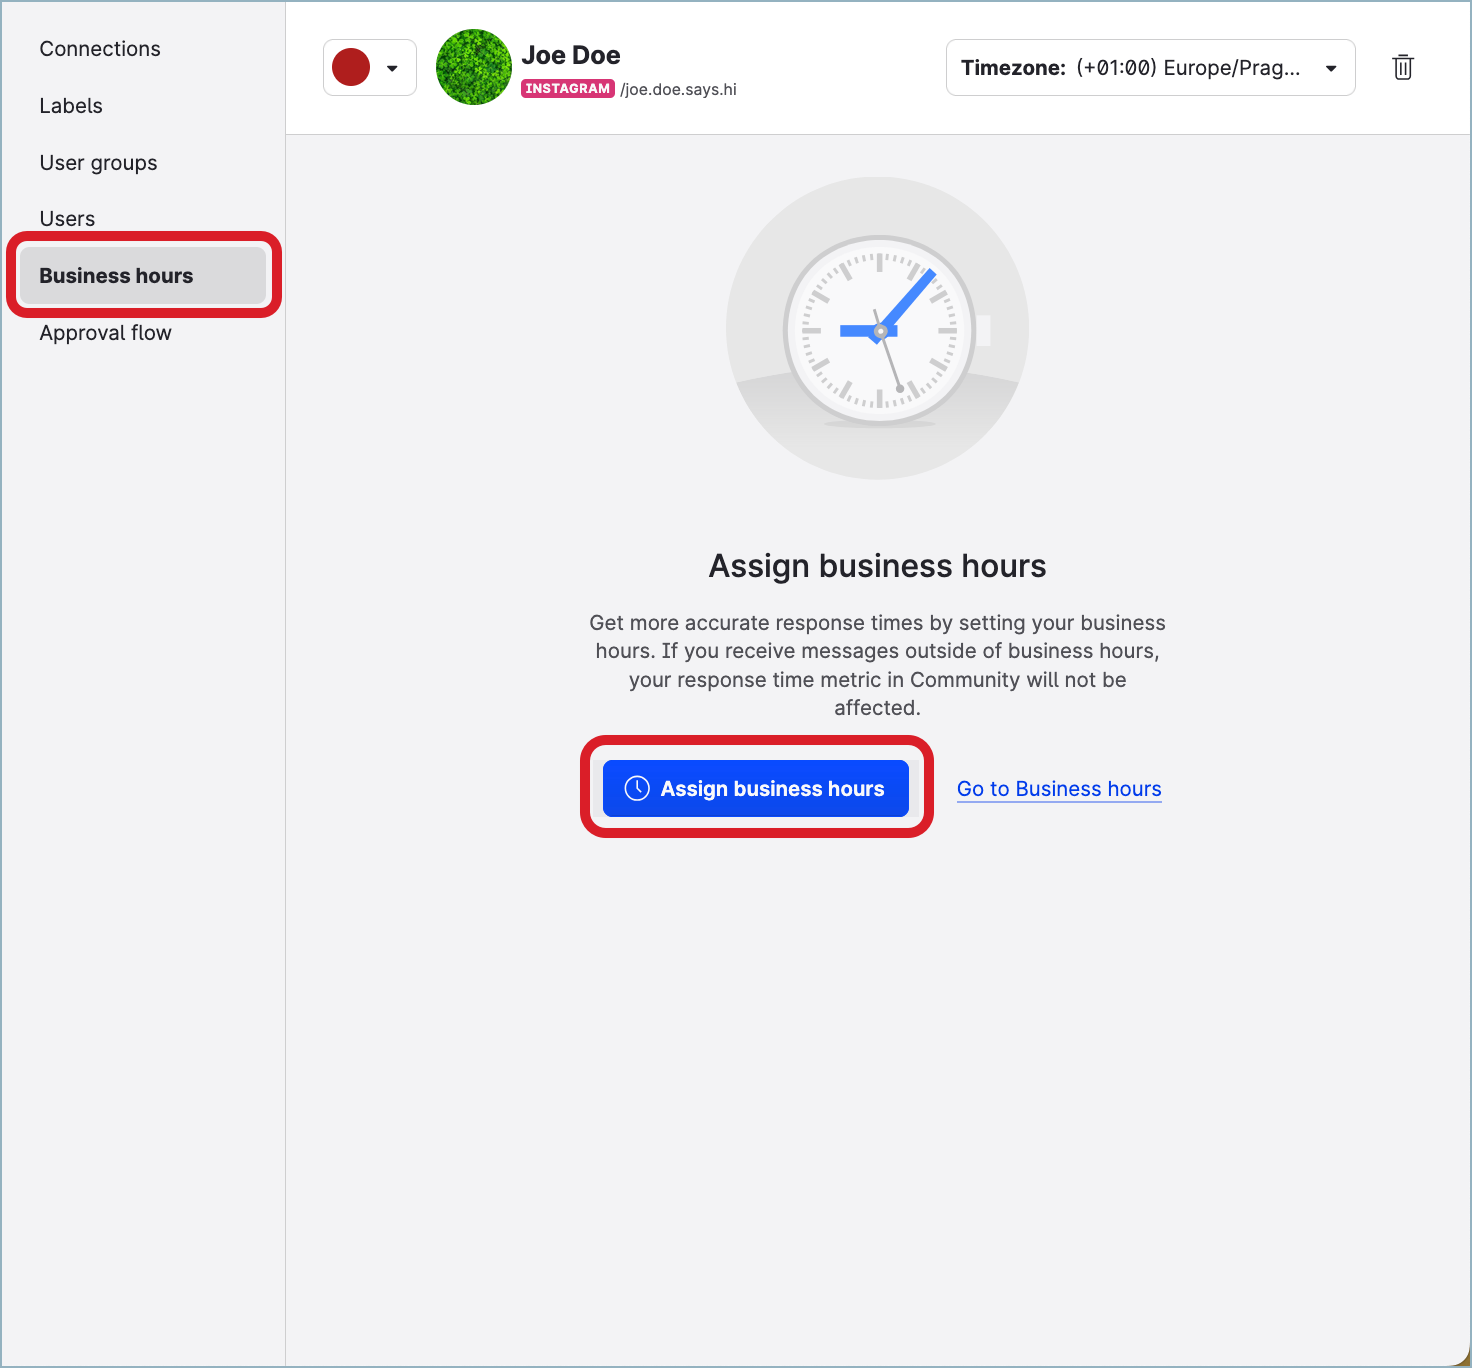Select User groups in the sidebar

98,163
